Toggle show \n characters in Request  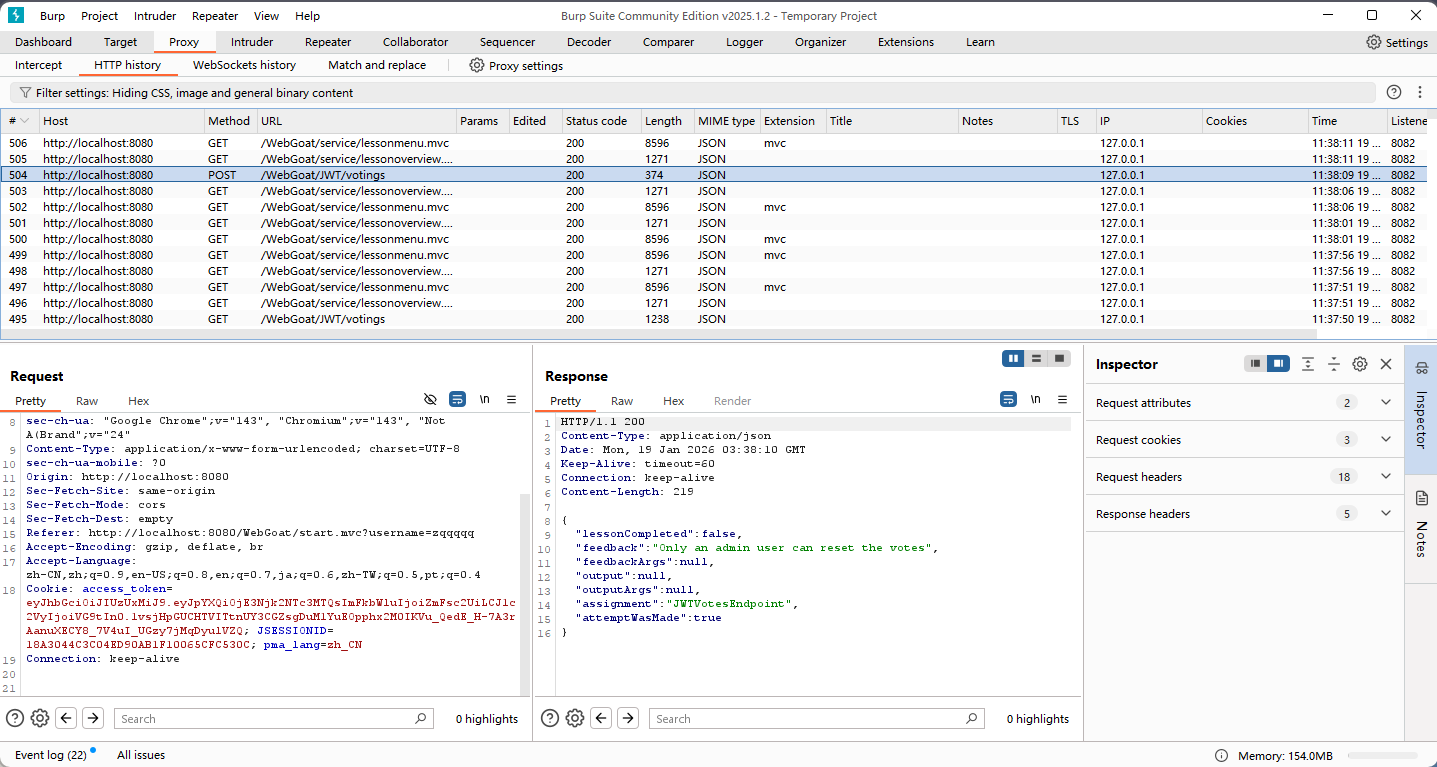484,399
